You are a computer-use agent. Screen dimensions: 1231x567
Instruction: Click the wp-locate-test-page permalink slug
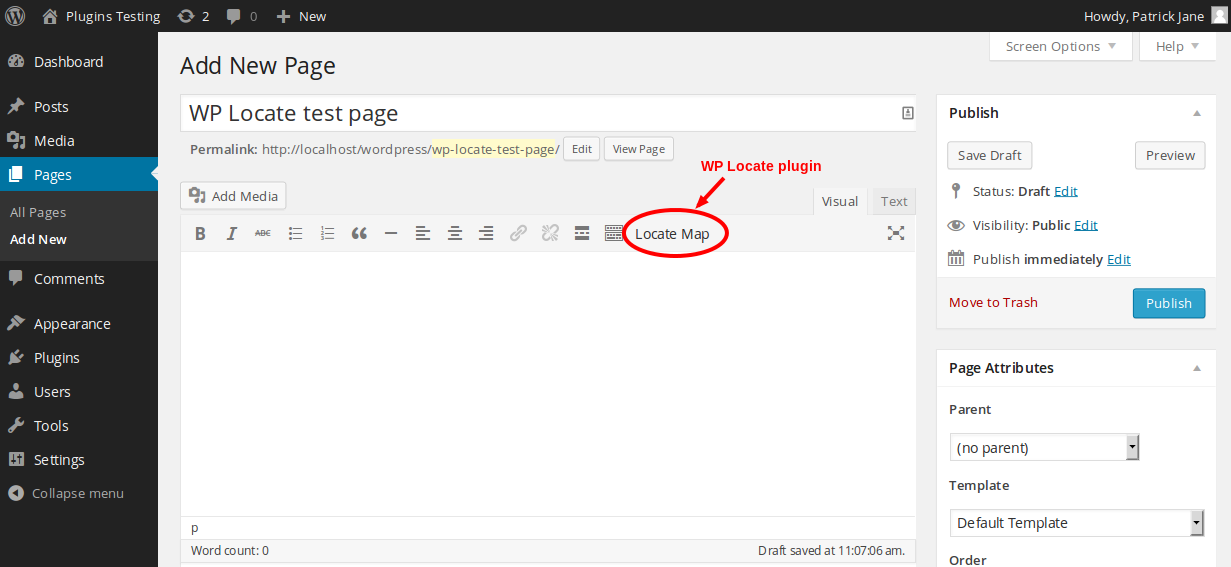point(493,149)
